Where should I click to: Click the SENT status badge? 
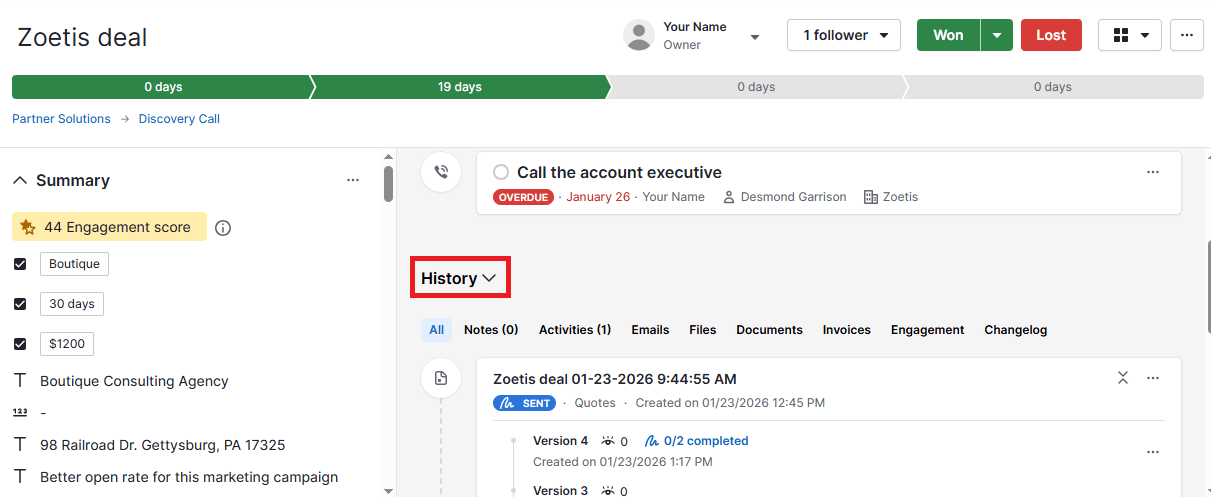(x=525, y=403)
